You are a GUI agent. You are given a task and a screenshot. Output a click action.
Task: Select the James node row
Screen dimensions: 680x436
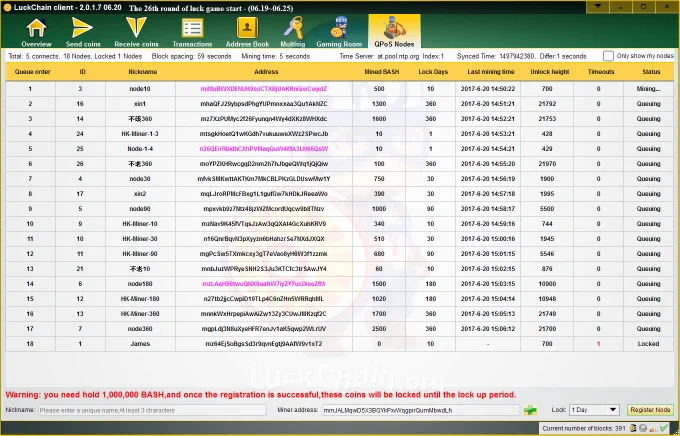pyautogui.click(x=340, y=344)
